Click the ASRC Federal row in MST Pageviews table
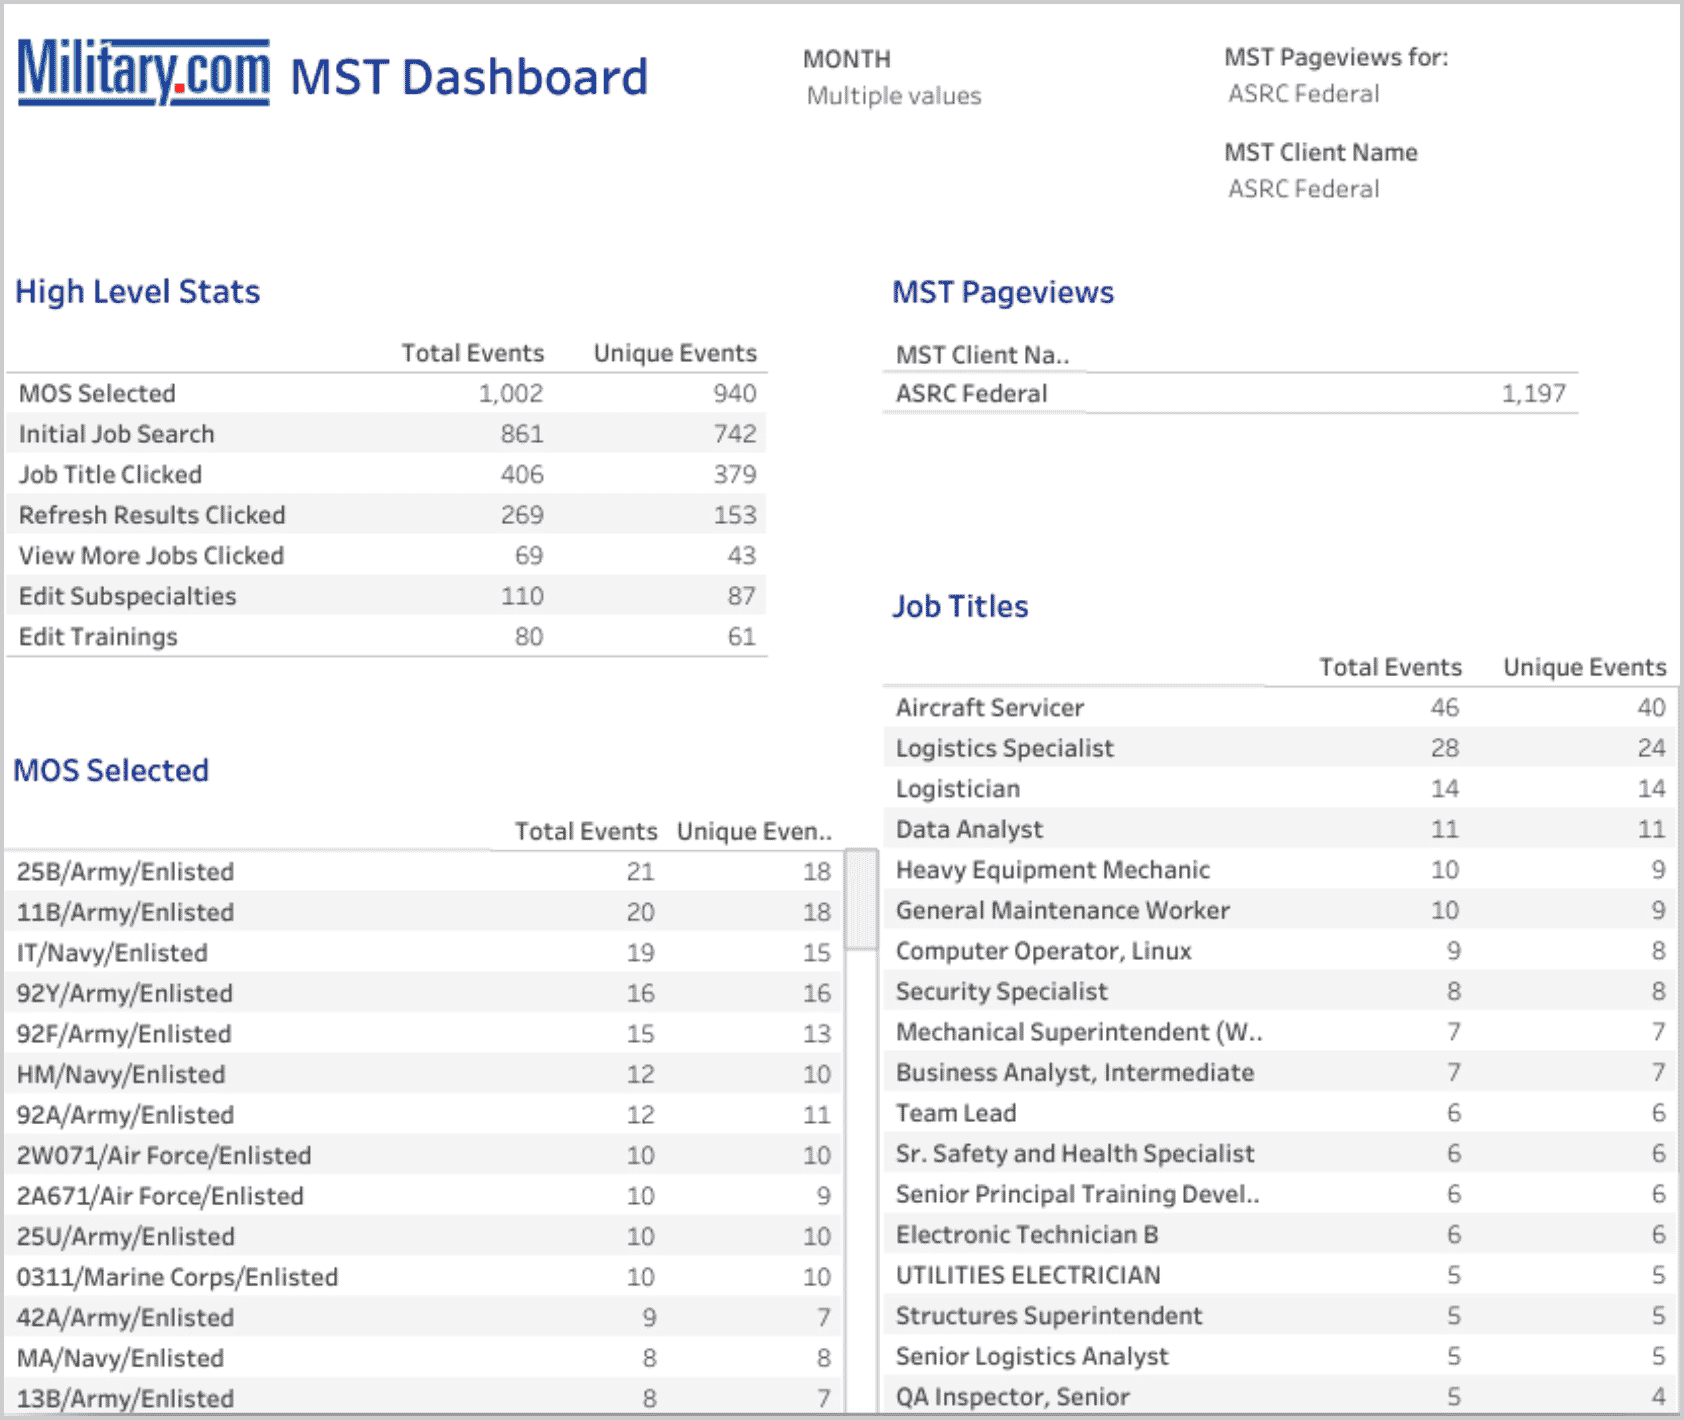Image resolution: width=1684 pixels, height=1420 pixels. point(1230,393)
